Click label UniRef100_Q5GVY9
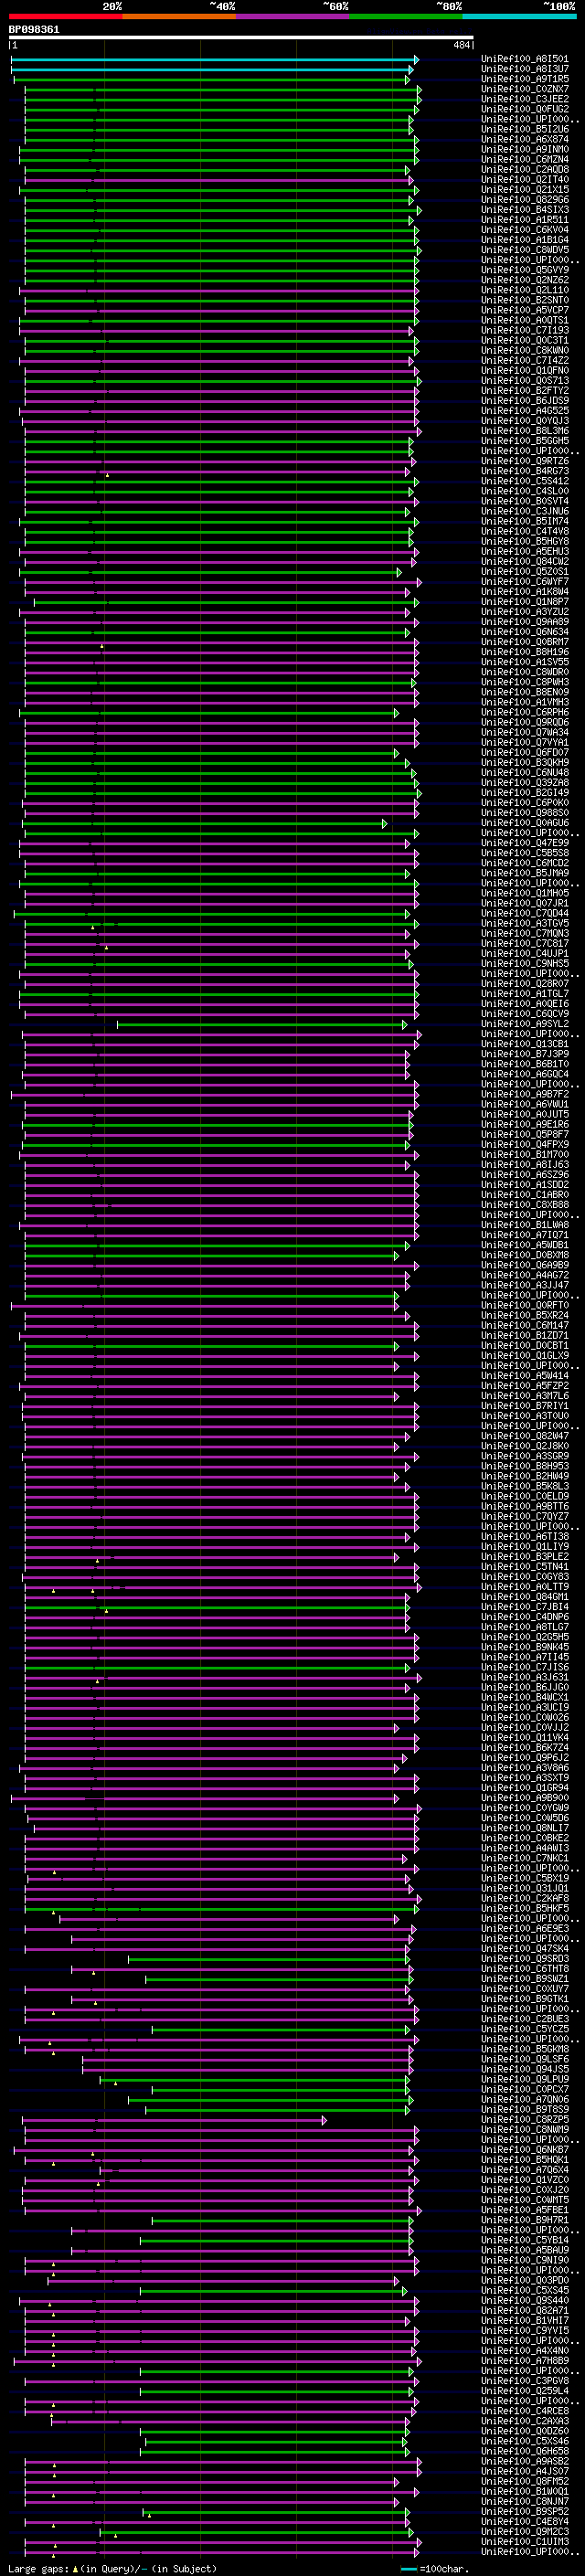This screenshot has width=585, height=2576. tap(525, 270)
